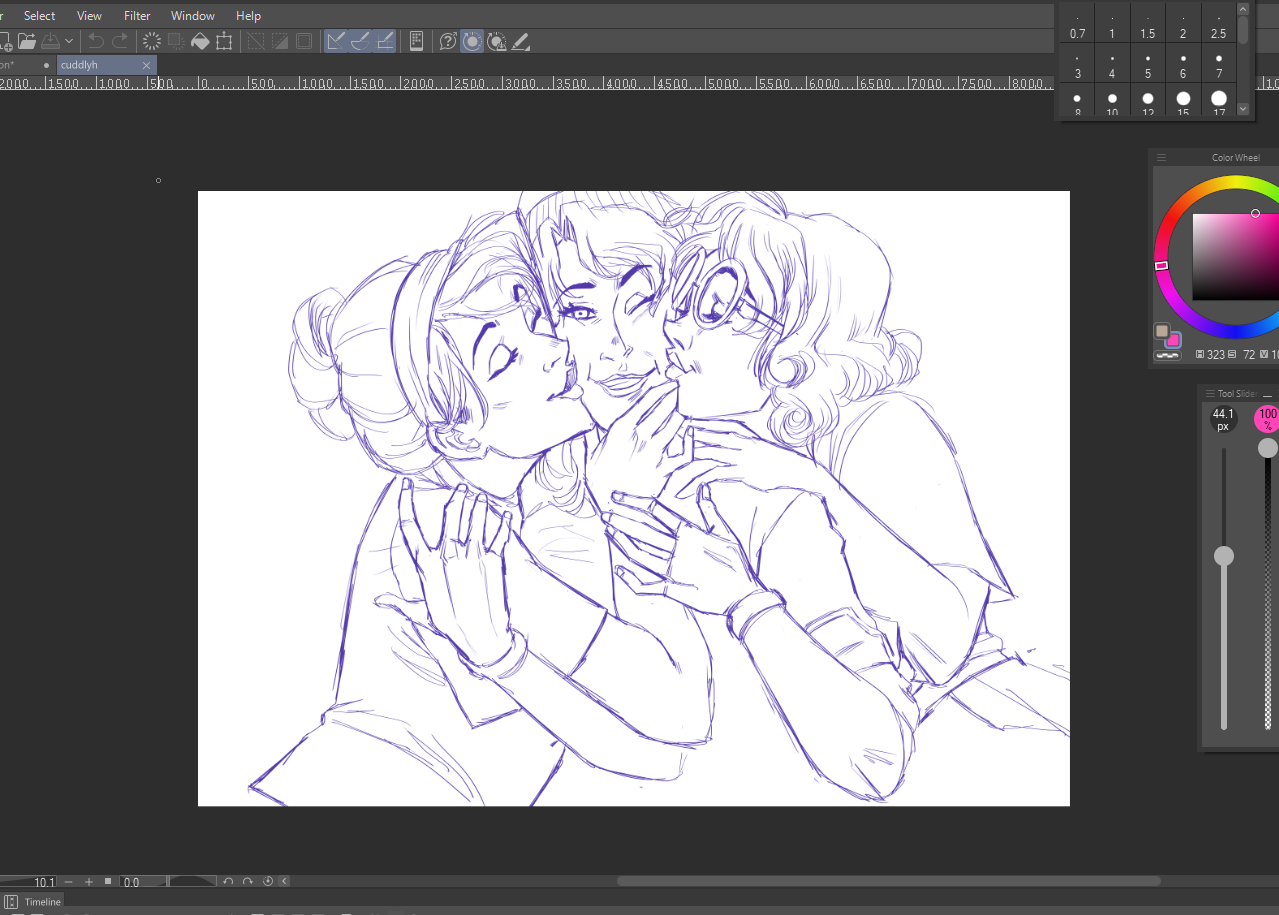Toggle Snap to Grid in the toolbar
Image resolution: width=1279 pixels, height=915 pixels.
(x=385, y=41)
